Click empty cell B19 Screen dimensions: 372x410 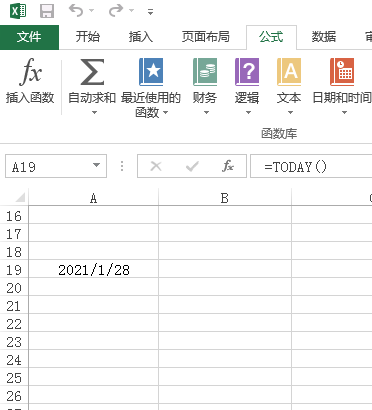pos(225,269)
